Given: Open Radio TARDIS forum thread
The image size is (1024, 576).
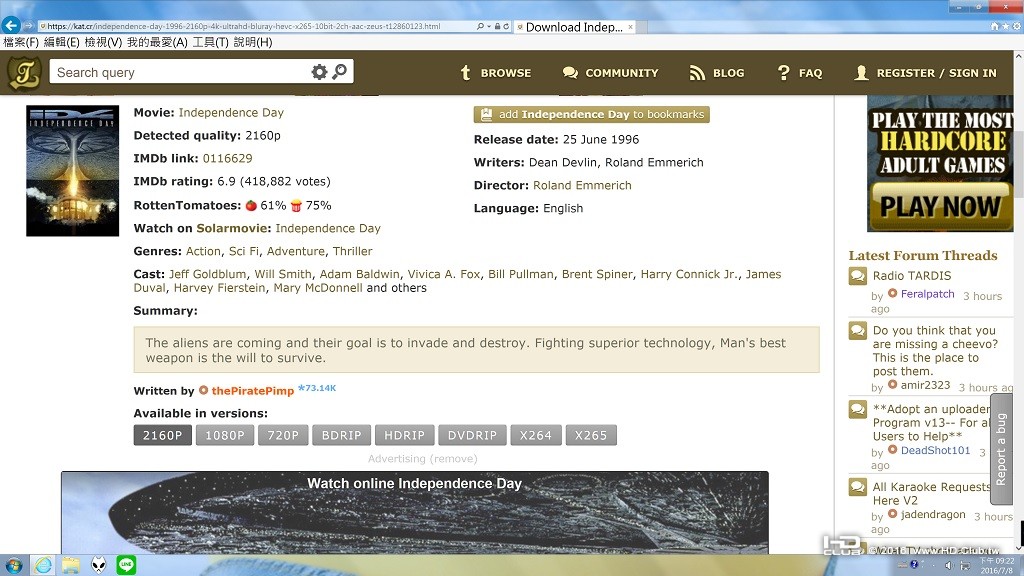Looking at the screenshot, I should point(912,276).
